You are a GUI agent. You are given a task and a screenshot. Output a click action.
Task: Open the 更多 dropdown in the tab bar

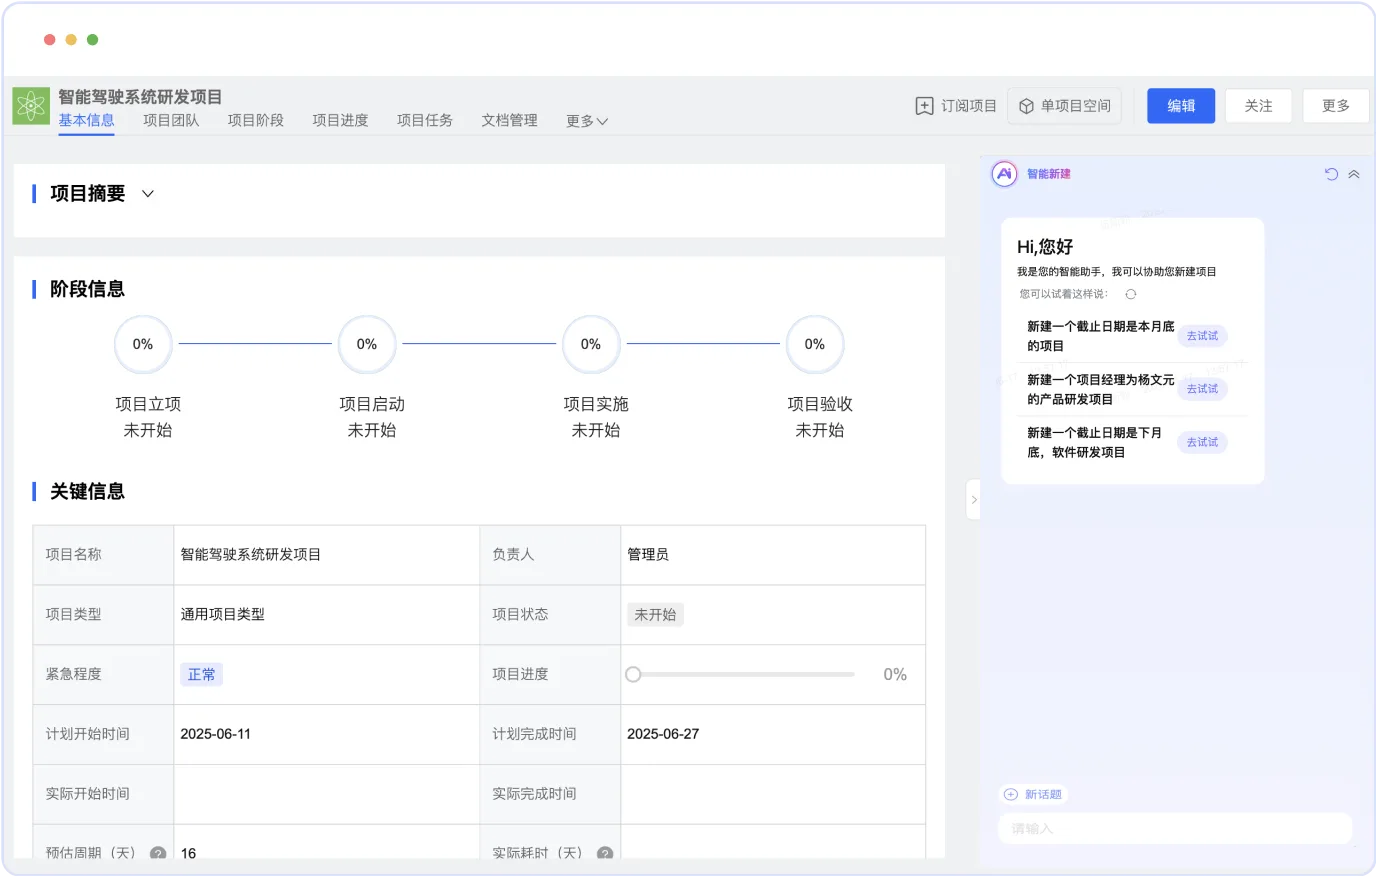pos(587,121)
